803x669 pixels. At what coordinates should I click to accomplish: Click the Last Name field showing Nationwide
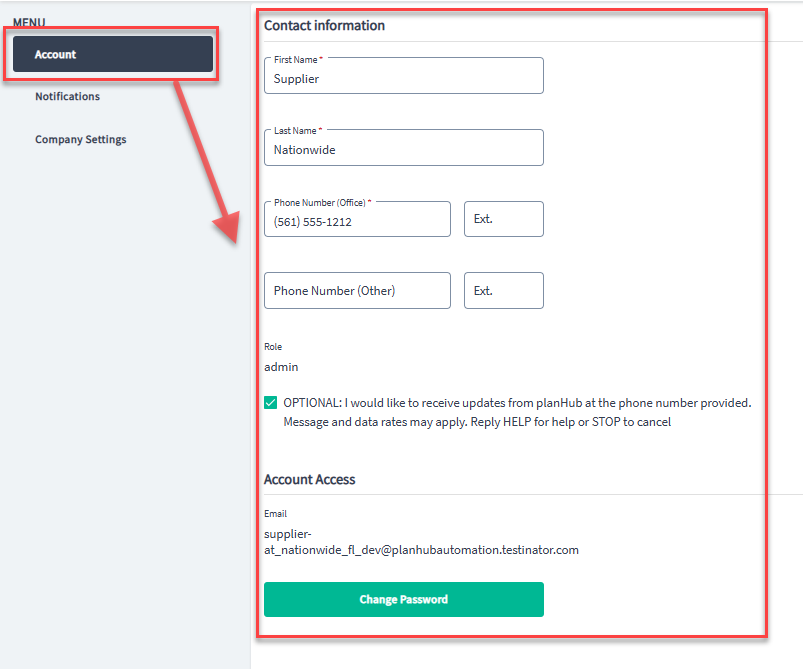point(403,147)
